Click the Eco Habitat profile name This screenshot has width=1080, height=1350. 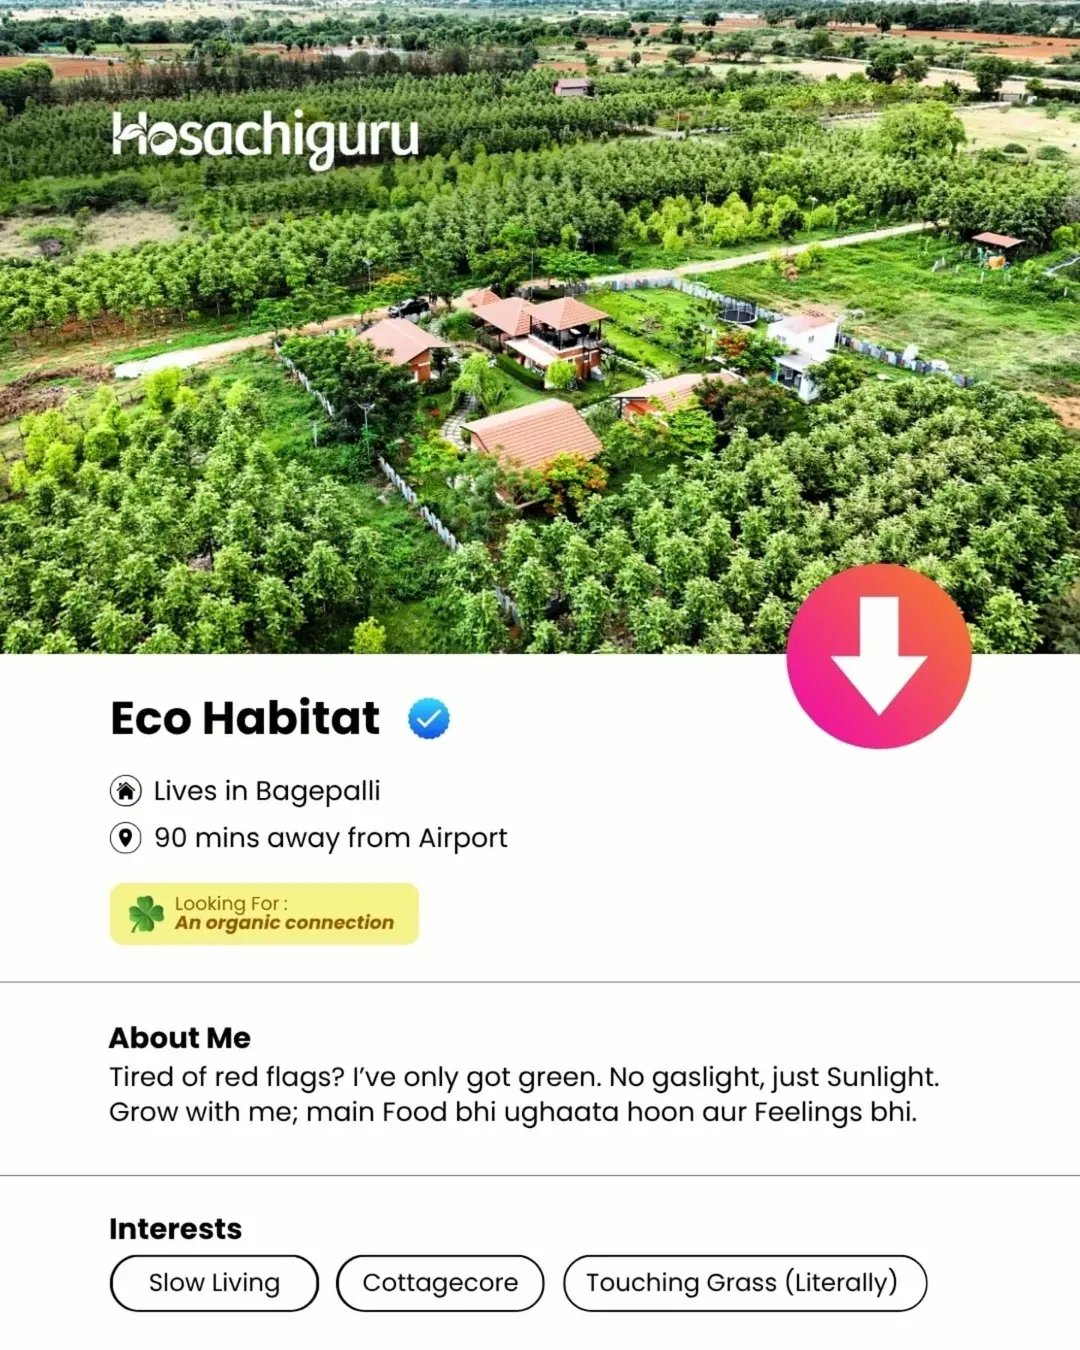click(245, 718)
